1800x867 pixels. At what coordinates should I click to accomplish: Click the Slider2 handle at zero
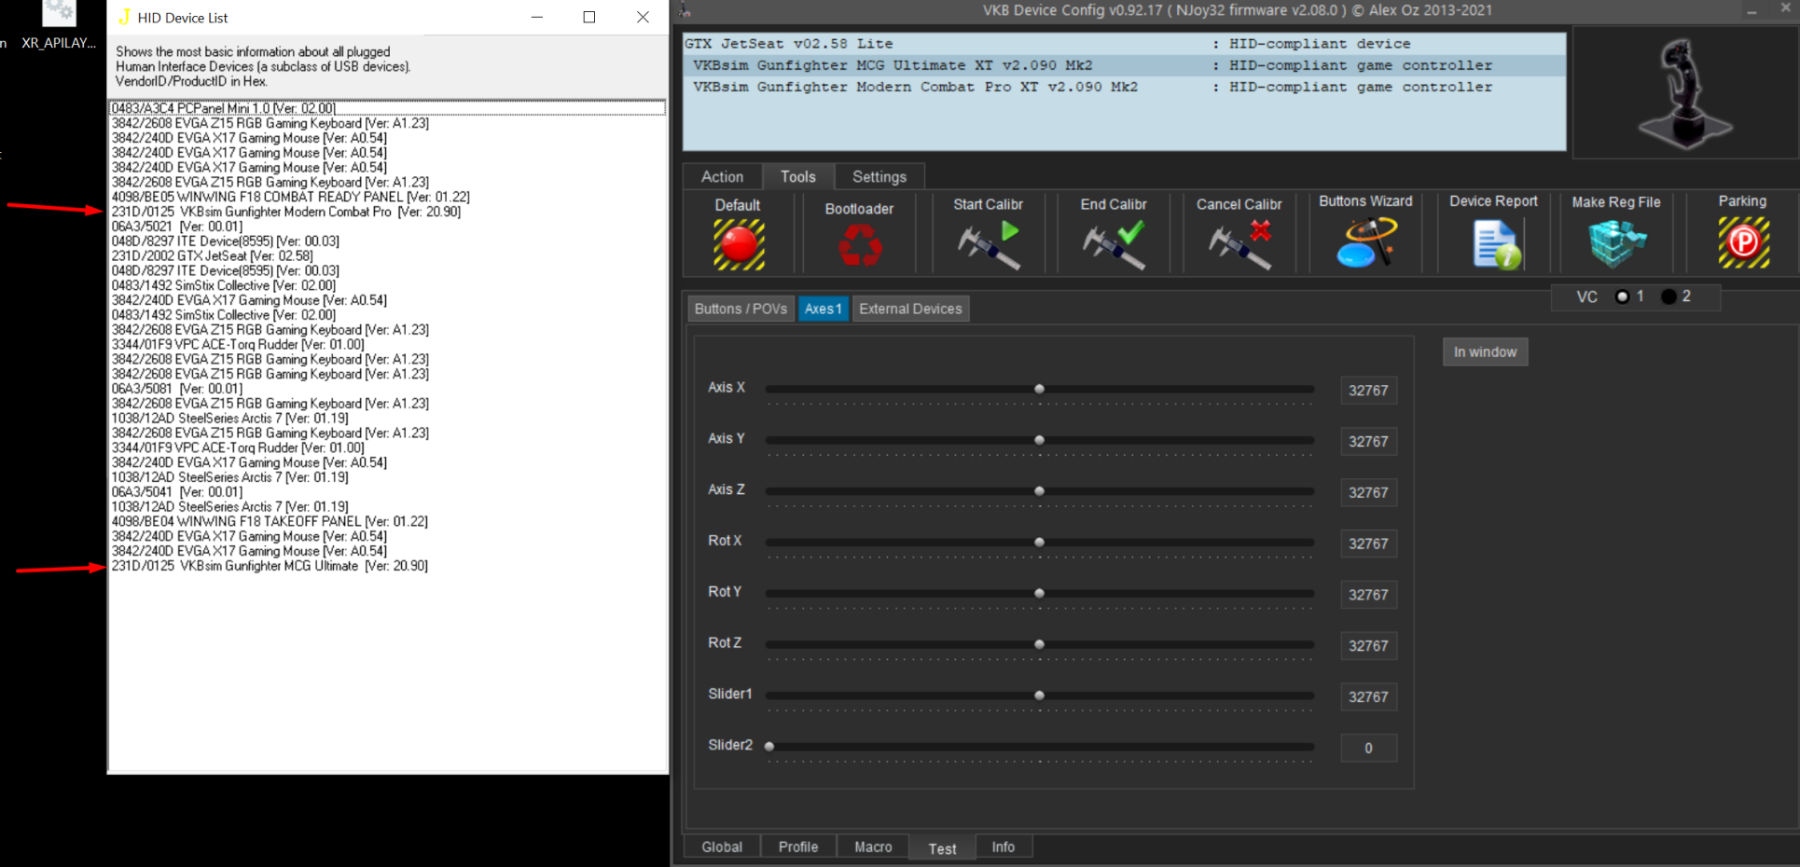pyautogui.click(x=769, y=746)
